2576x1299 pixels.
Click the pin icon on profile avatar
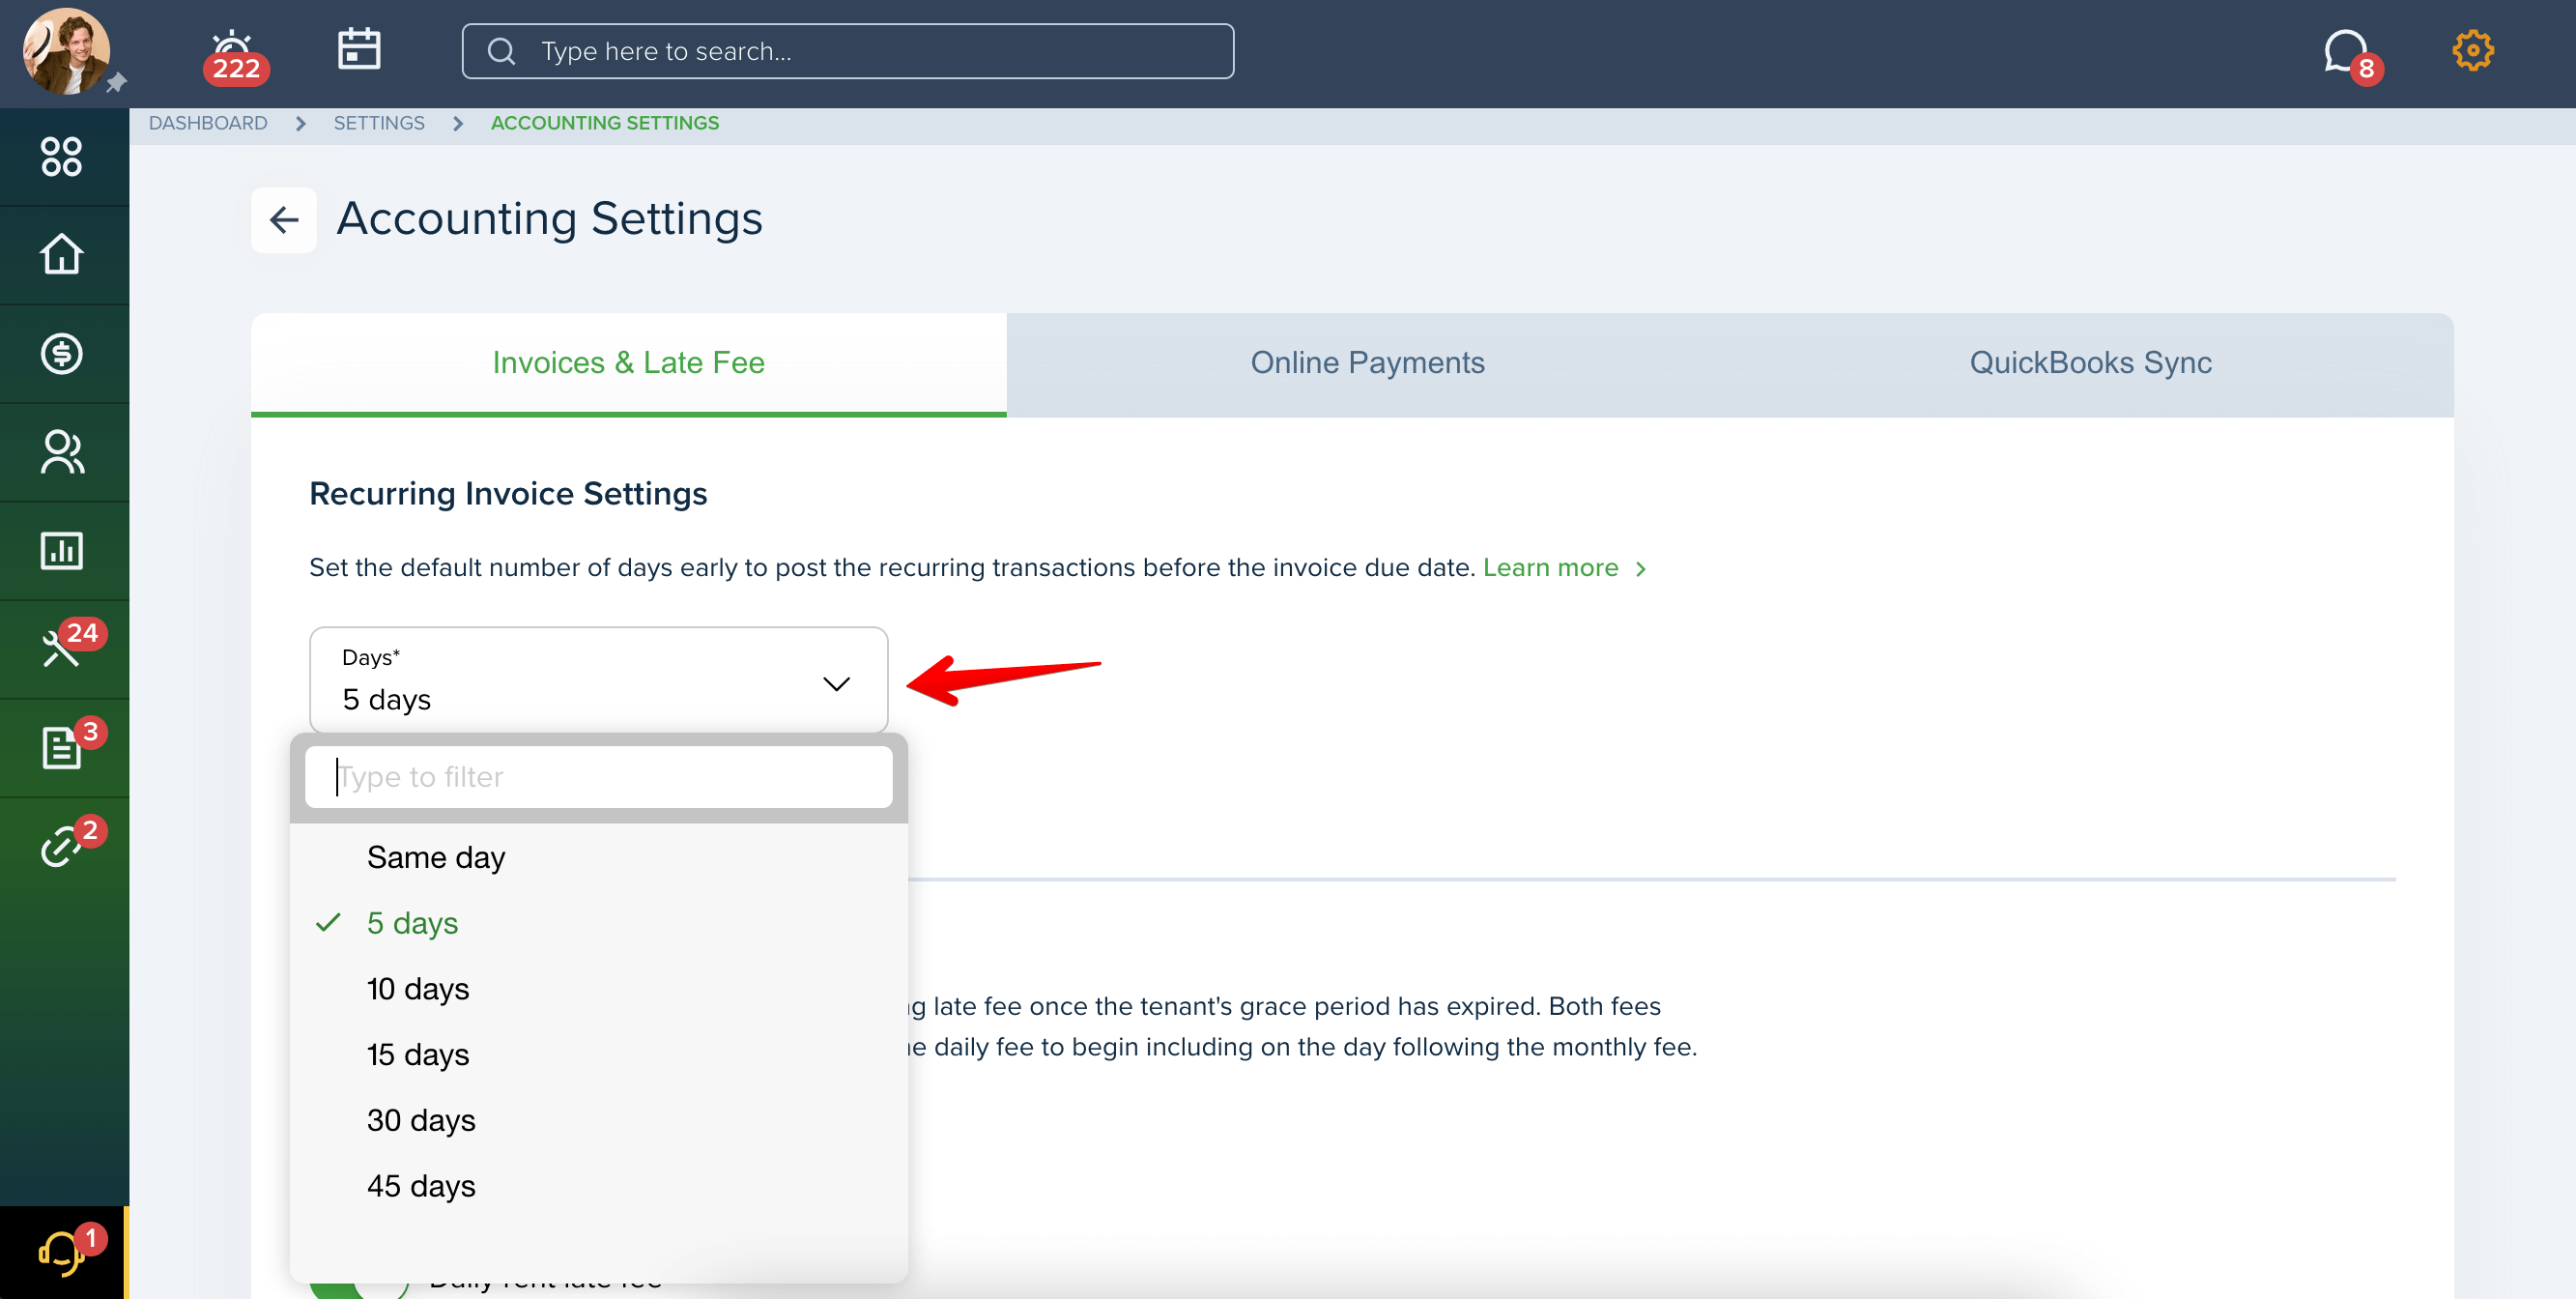[x=117, y=82]
